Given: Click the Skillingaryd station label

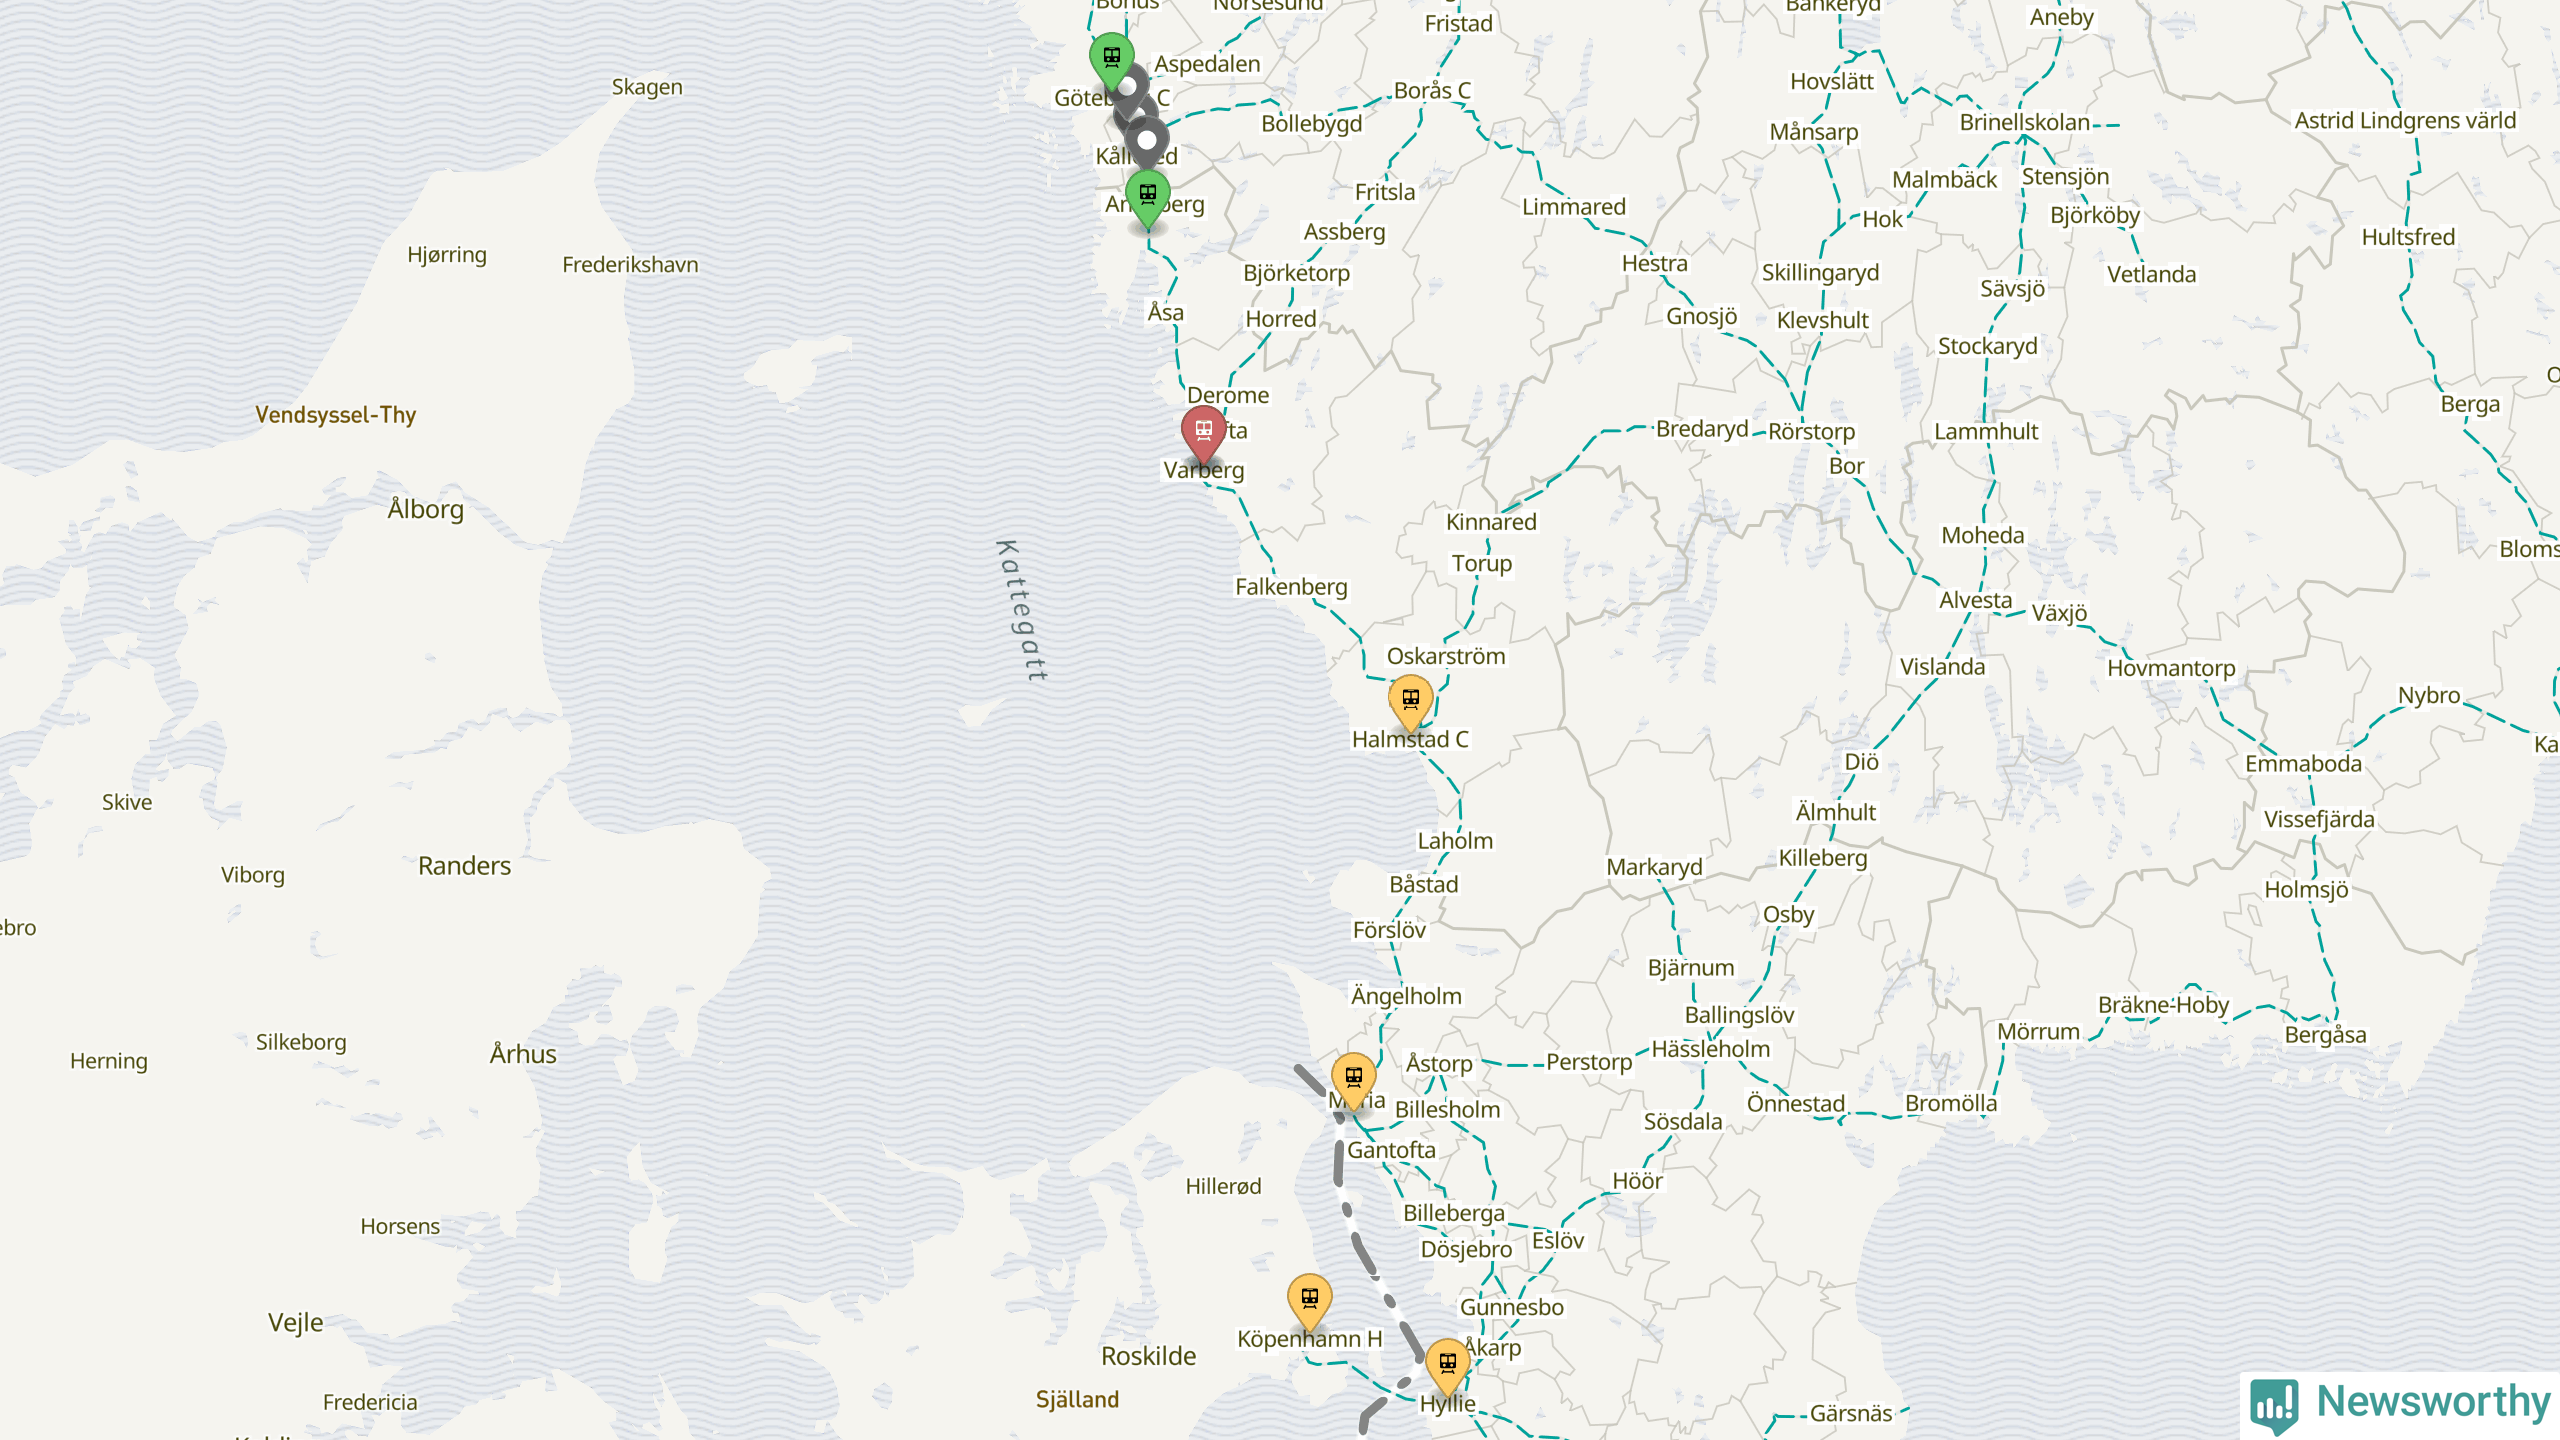Looking at the screenshot, I should click(x=1820, y=273).
